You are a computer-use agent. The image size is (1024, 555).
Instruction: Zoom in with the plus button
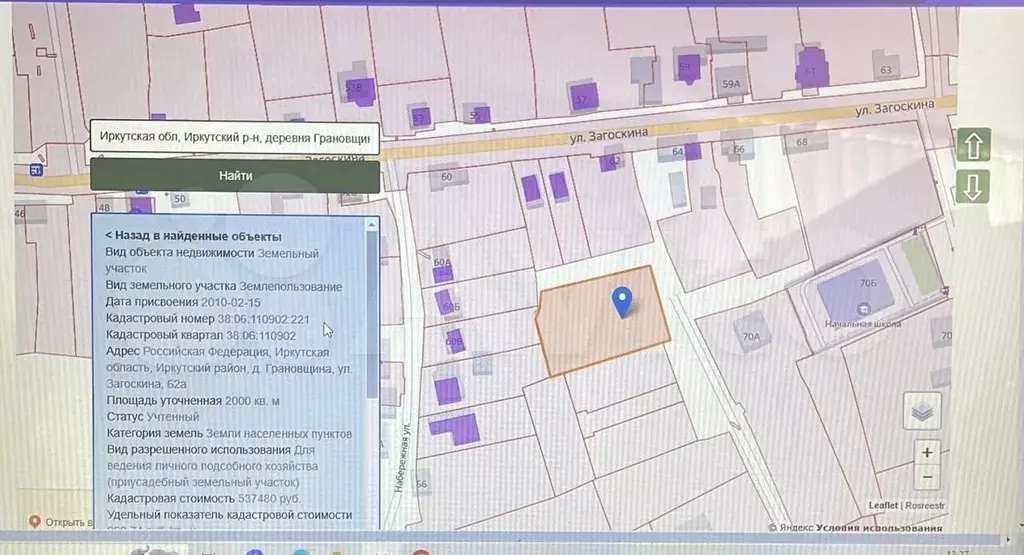927,453
